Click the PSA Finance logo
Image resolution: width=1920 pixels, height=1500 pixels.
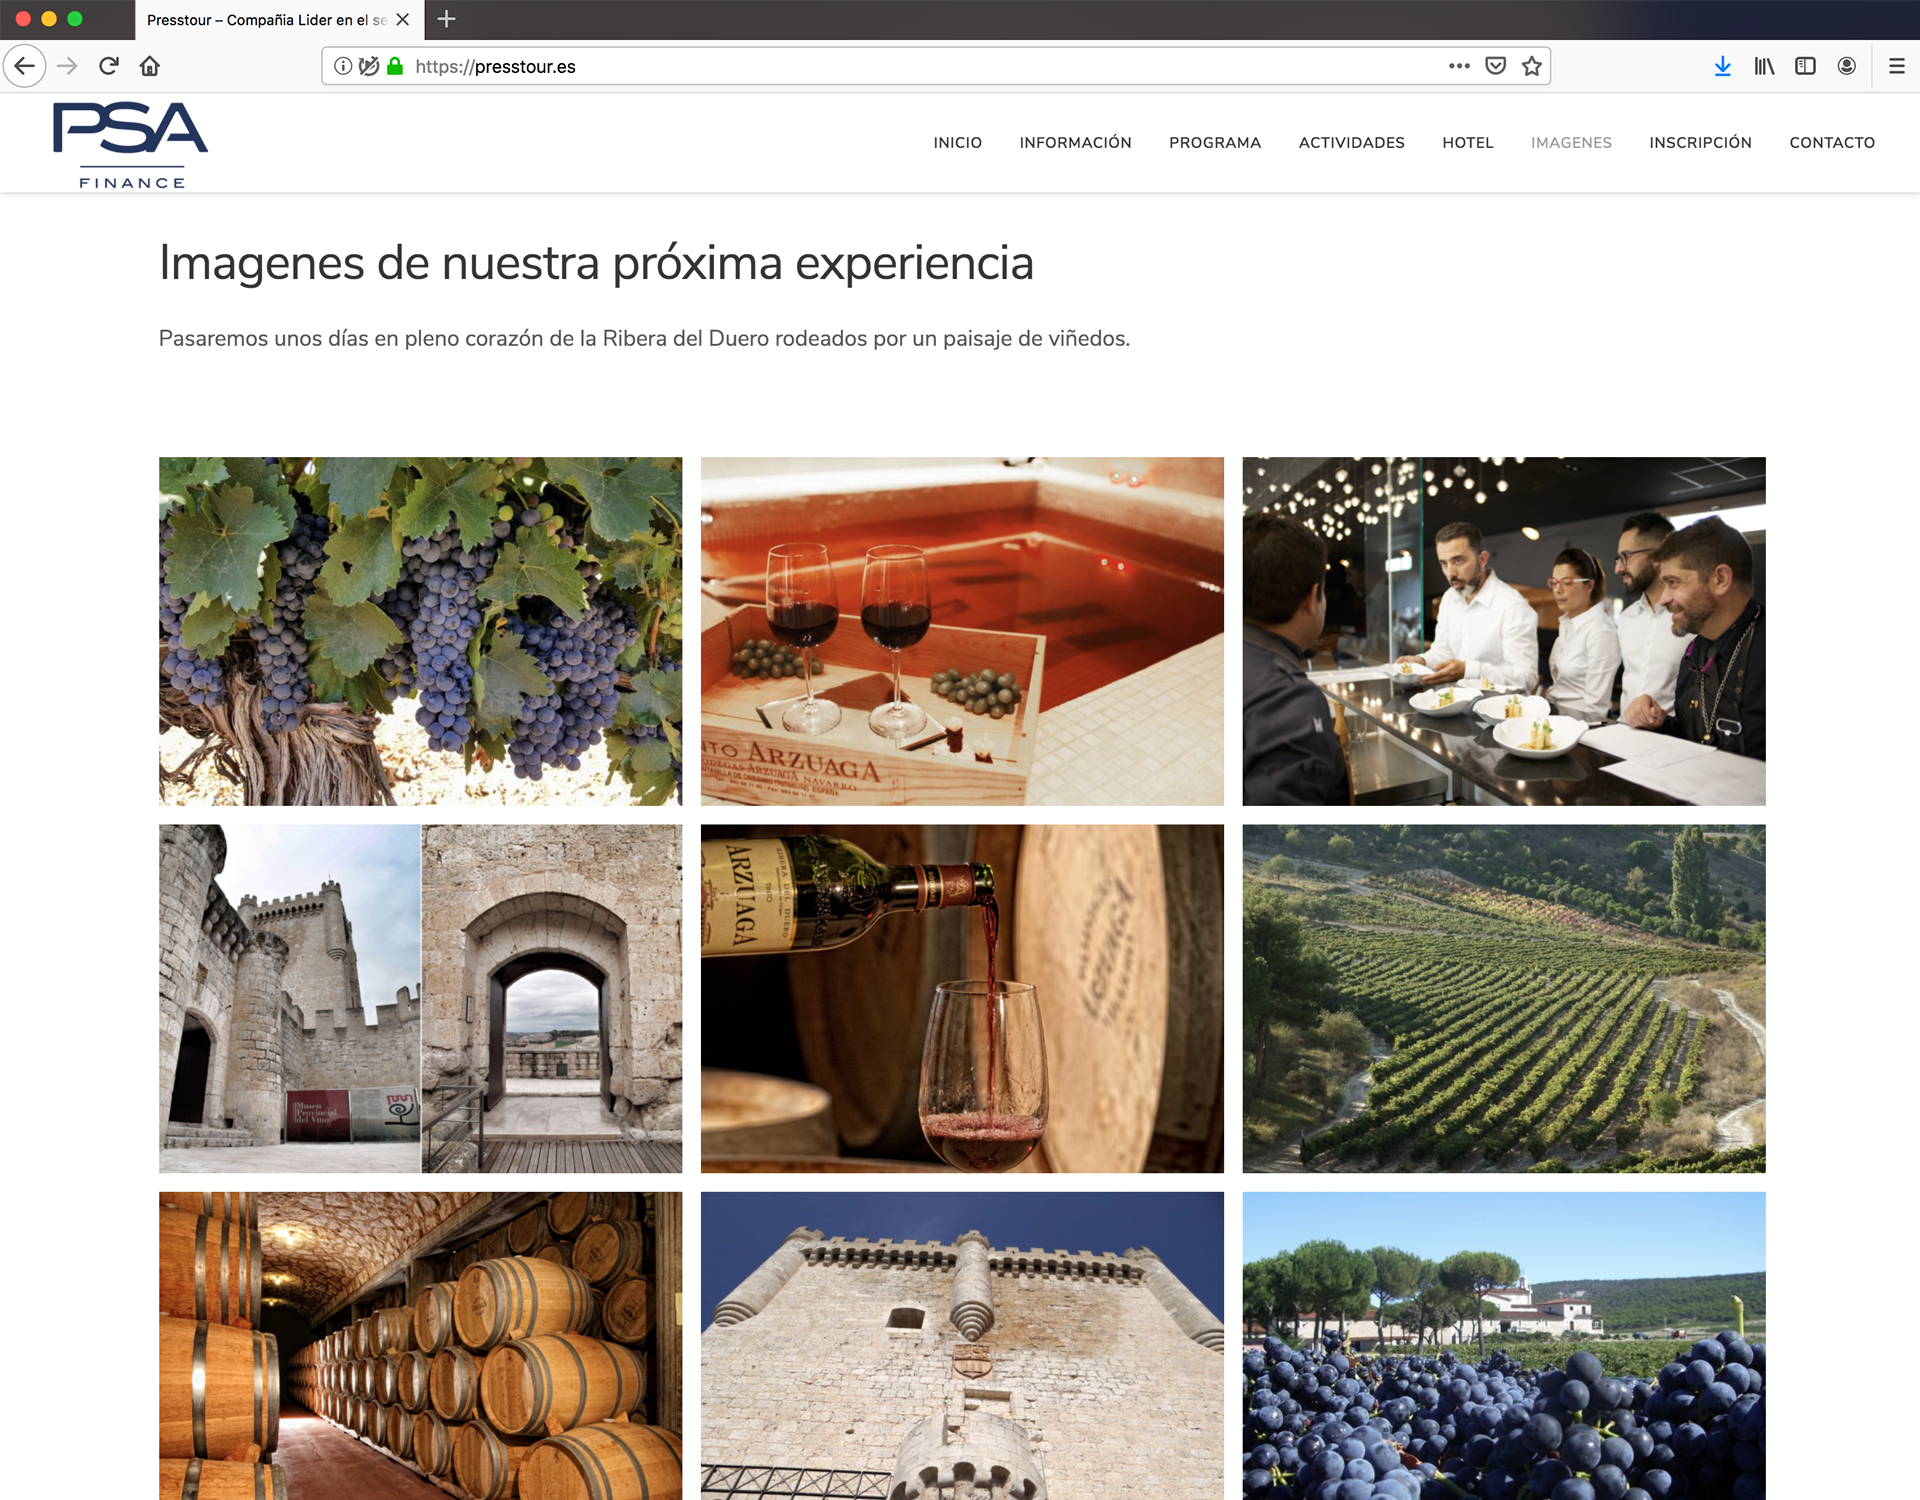tap(131, 145)
